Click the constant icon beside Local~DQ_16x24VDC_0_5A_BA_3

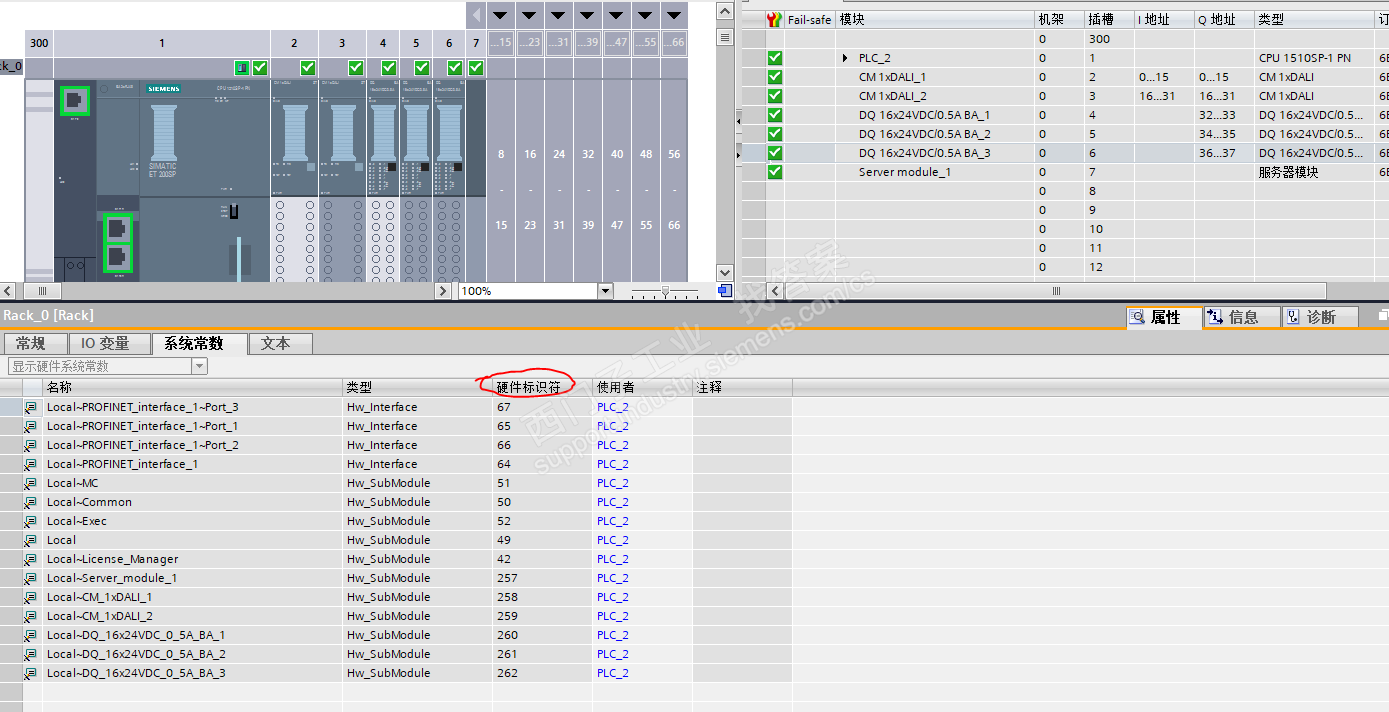31,674
